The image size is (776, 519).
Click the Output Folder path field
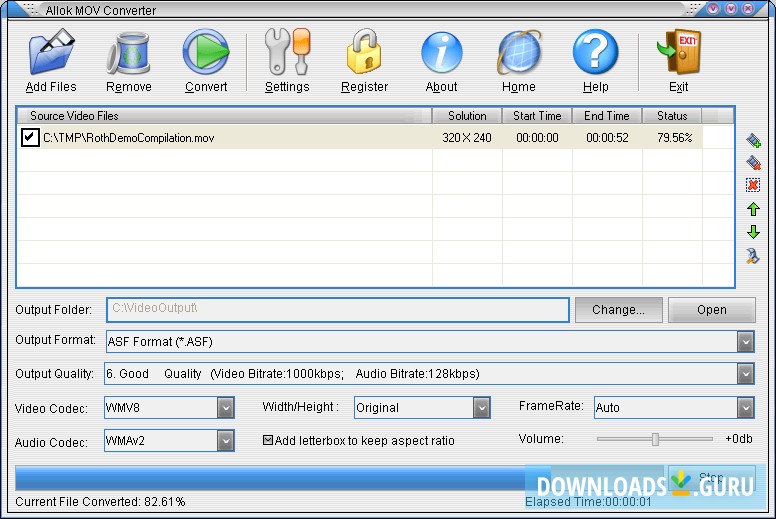coord(338,310)
